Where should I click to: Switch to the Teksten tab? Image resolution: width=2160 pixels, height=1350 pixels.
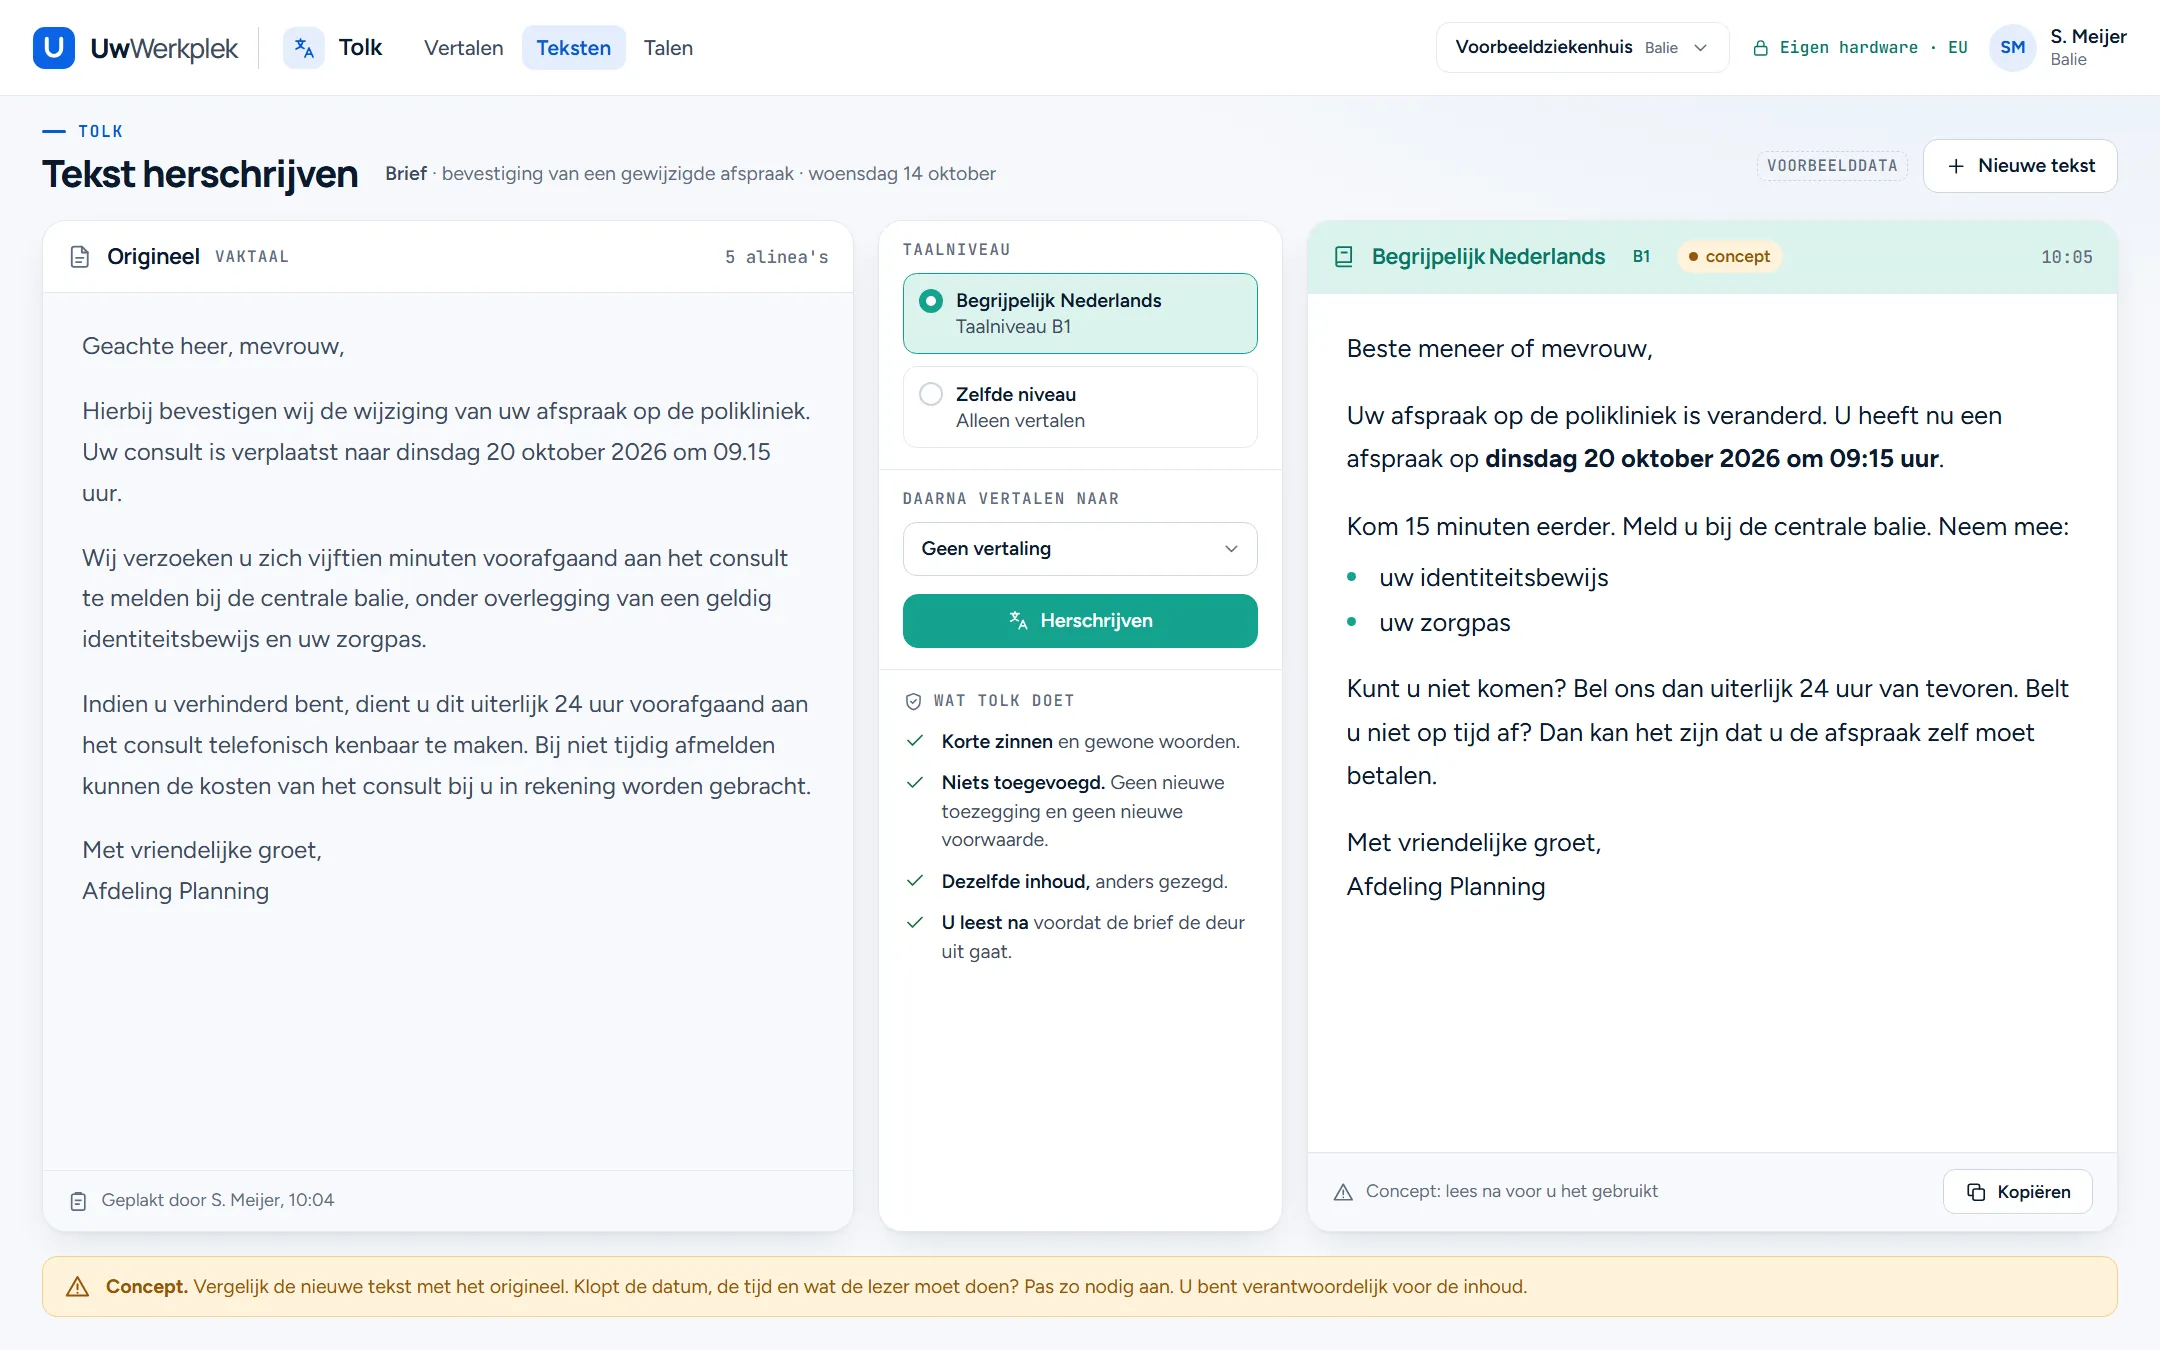click(x=574, y=48)
